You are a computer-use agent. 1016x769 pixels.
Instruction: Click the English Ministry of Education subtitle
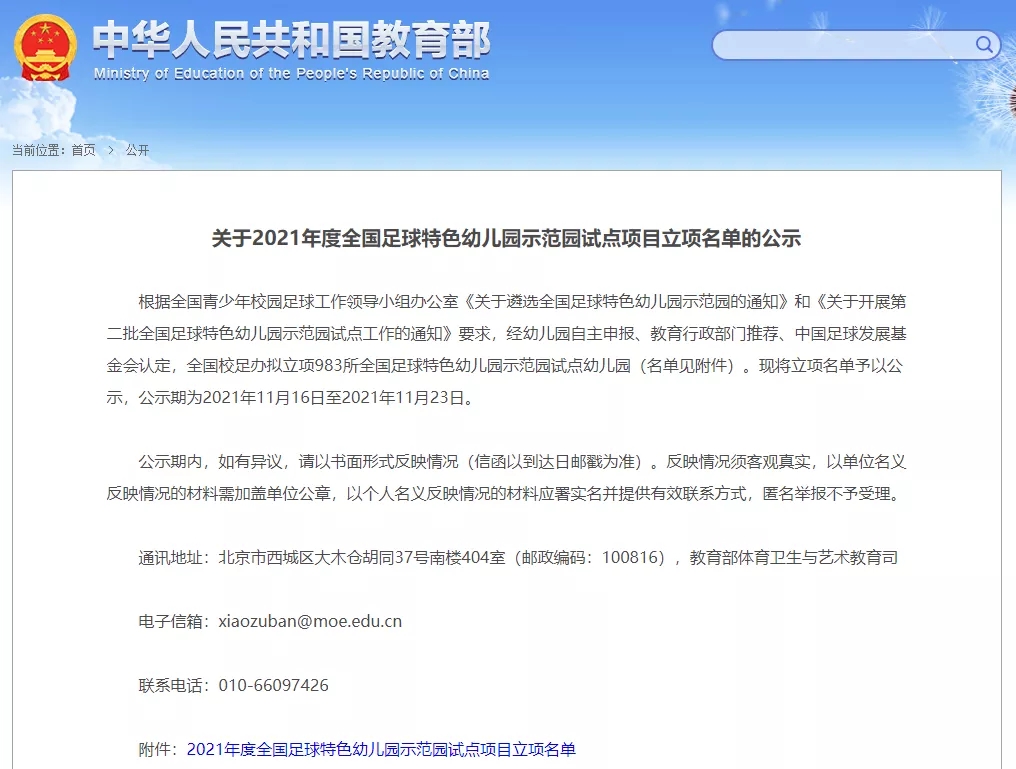(x=291, y=74)
